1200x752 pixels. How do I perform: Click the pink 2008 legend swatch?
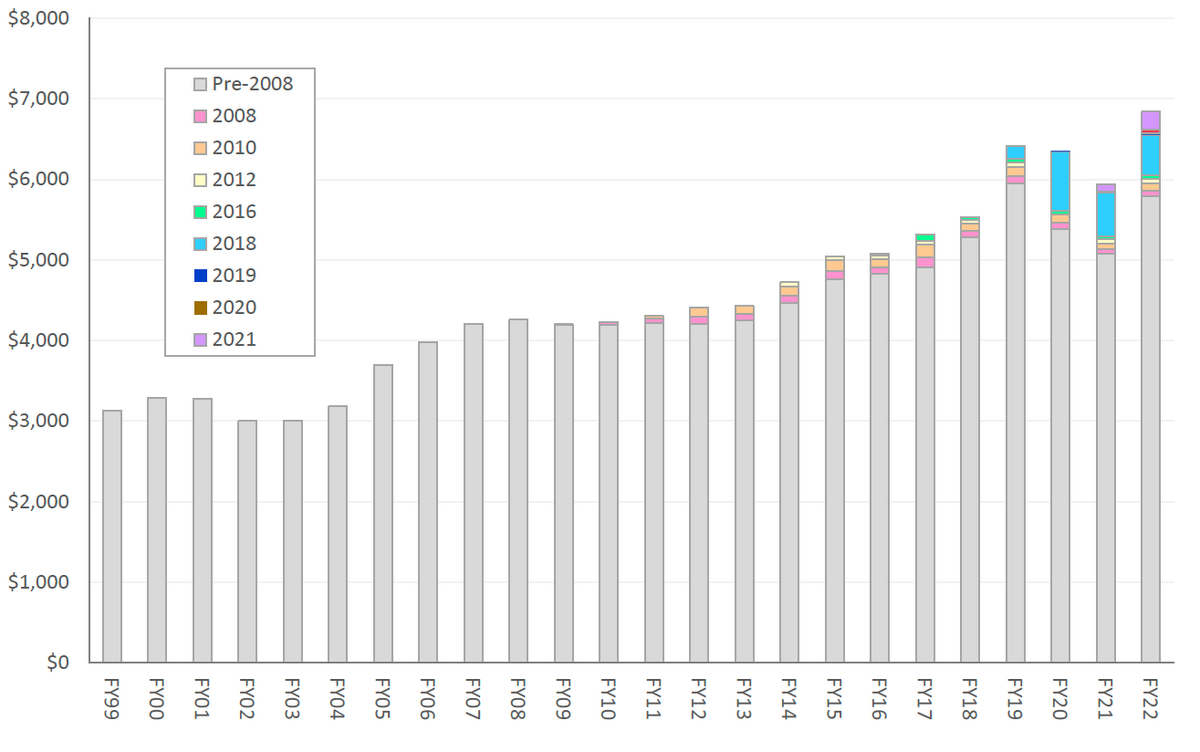tap(200, 116)
